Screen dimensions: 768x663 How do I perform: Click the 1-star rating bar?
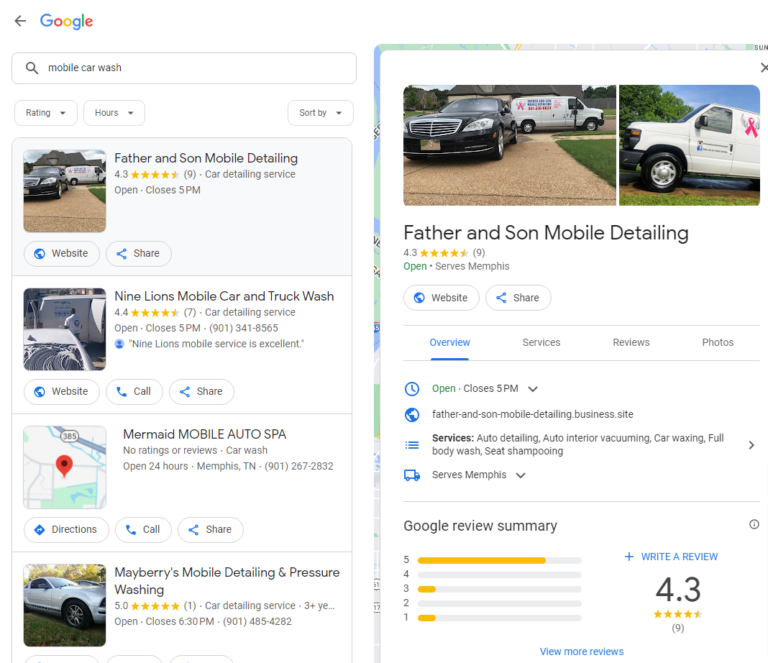pos(500,618)
